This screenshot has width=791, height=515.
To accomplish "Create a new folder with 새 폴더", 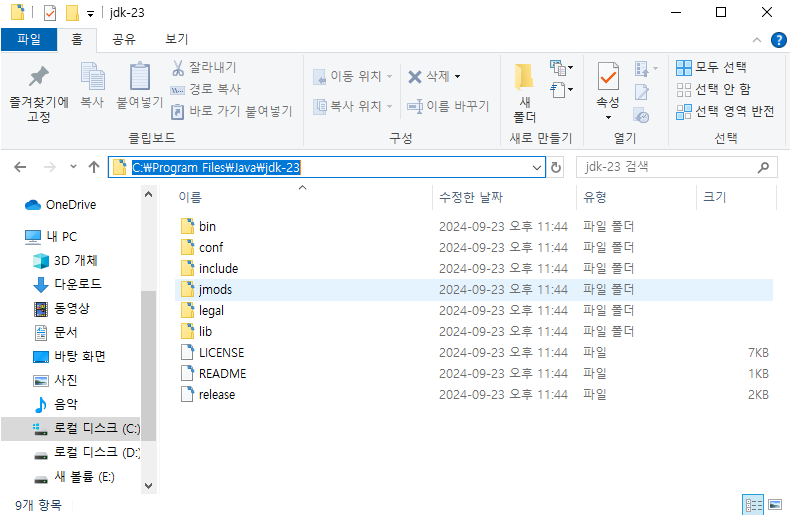I will tap(525, 93).
